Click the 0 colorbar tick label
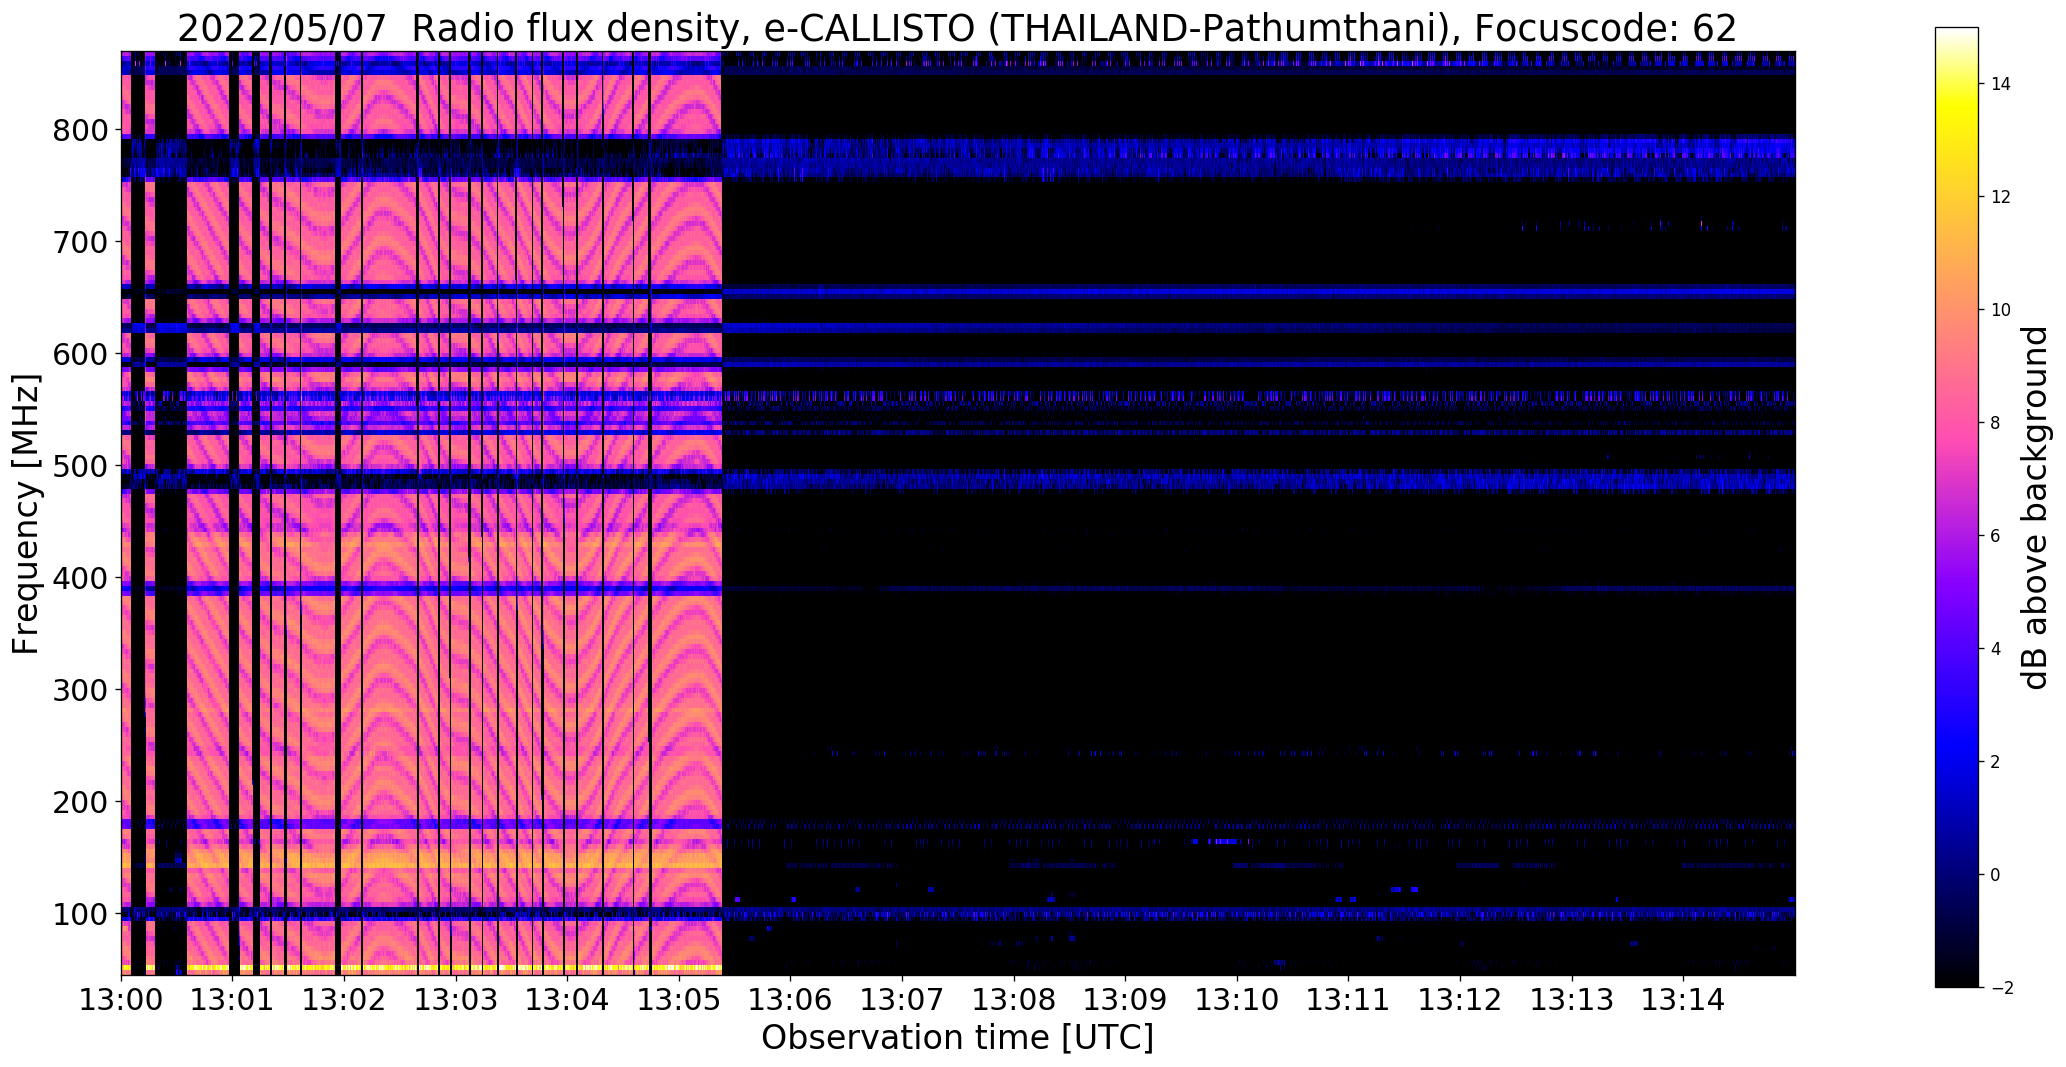 tap(1994, 875)
